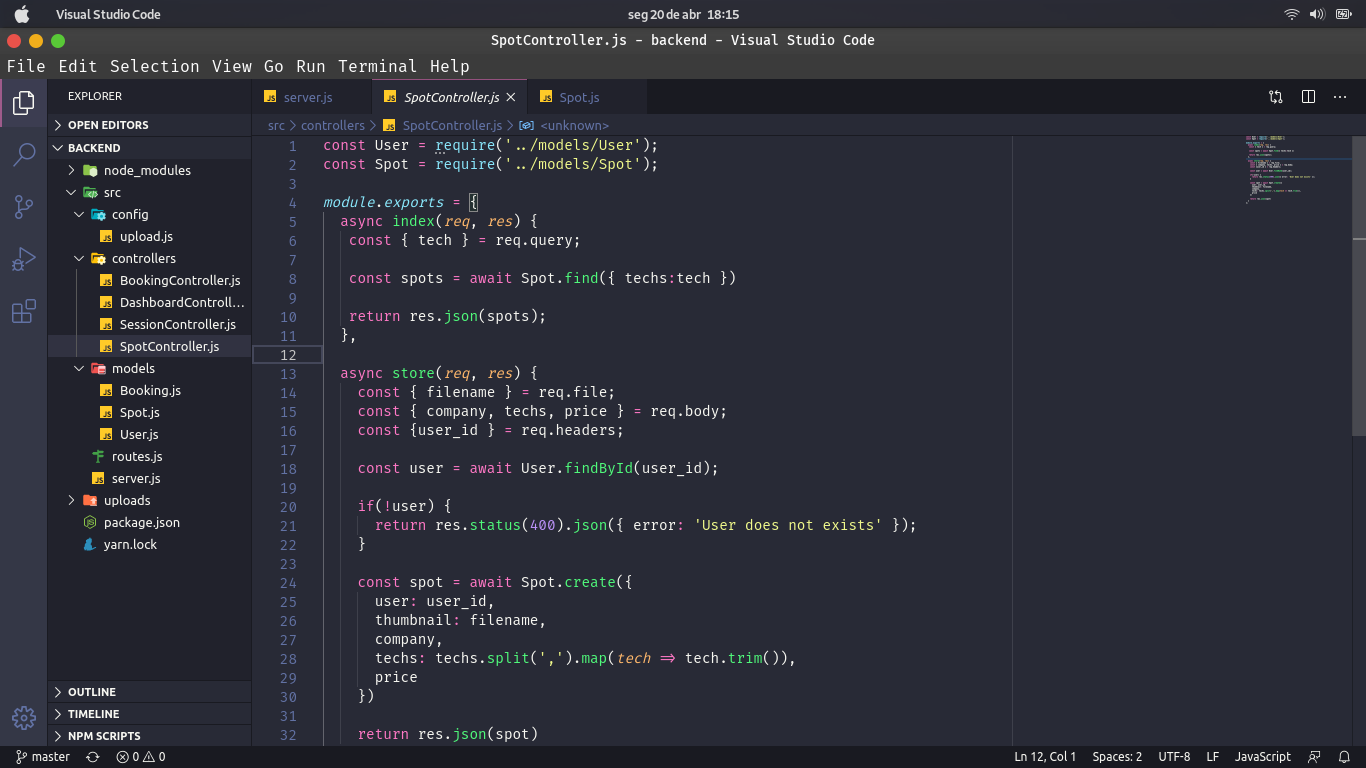The width and height of the screenshot is (1366, 768).
Task: Click the master git branch indicator
Action: coord(43,757)
